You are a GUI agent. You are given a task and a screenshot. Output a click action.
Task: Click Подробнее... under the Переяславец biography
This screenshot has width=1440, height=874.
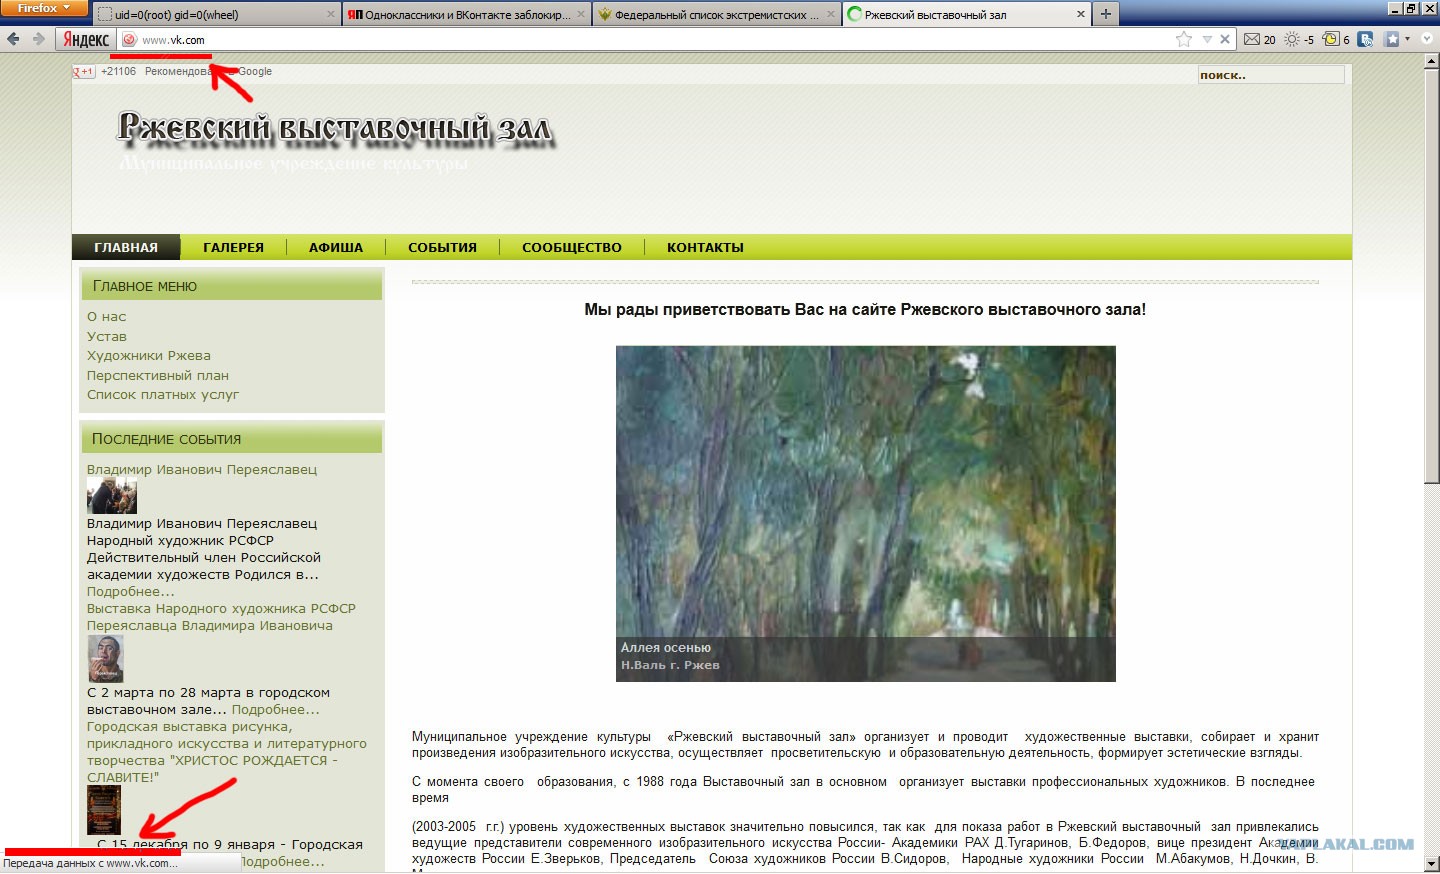click(x=131, y=591)
